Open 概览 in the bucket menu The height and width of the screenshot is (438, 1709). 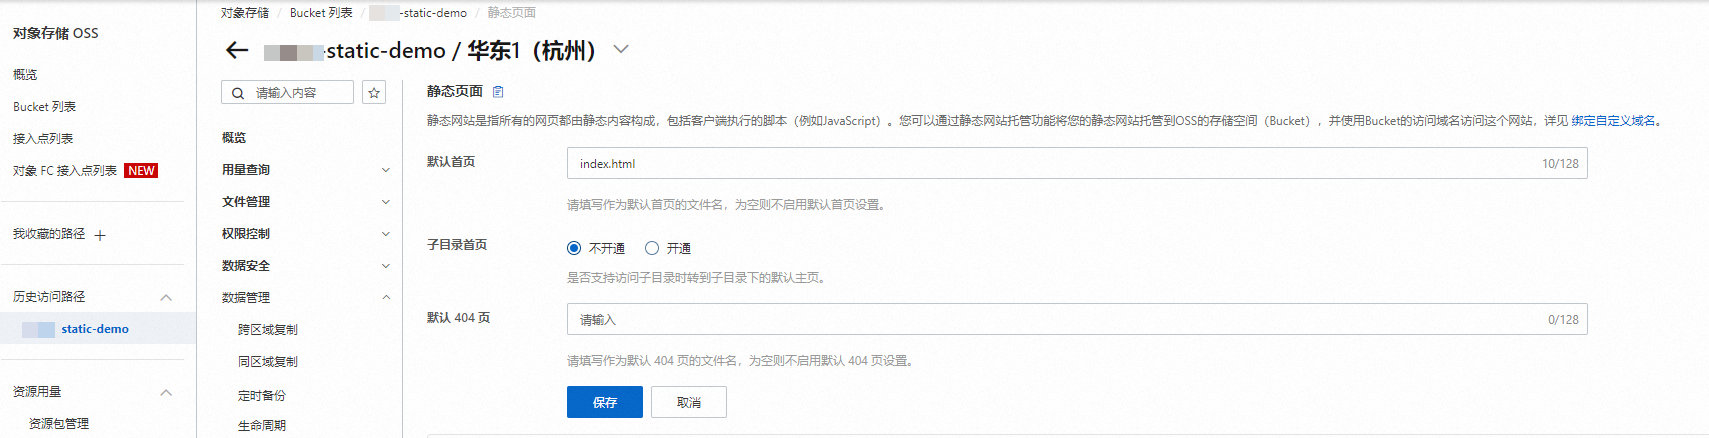tap(234, 138)
